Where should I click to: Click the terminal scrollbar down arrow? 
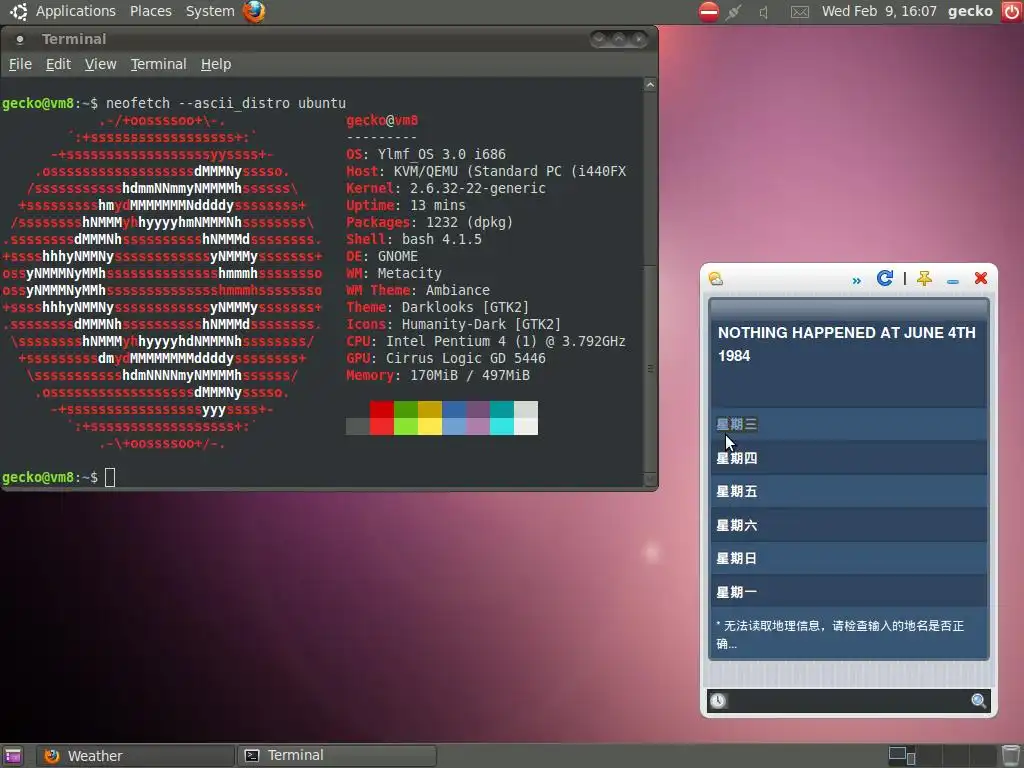coord(650,479)
